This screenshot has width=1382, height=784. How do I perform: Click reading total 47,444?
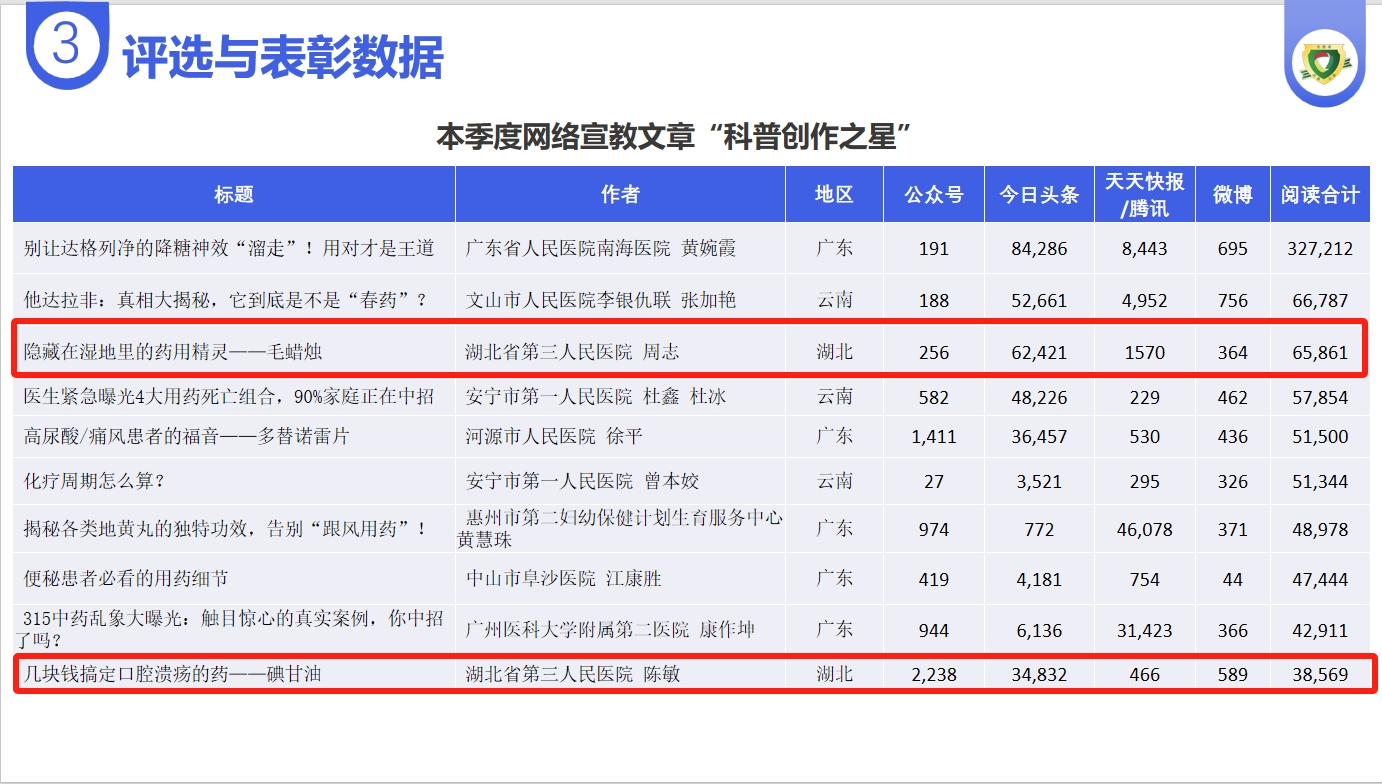click(x=1320, y=579)
